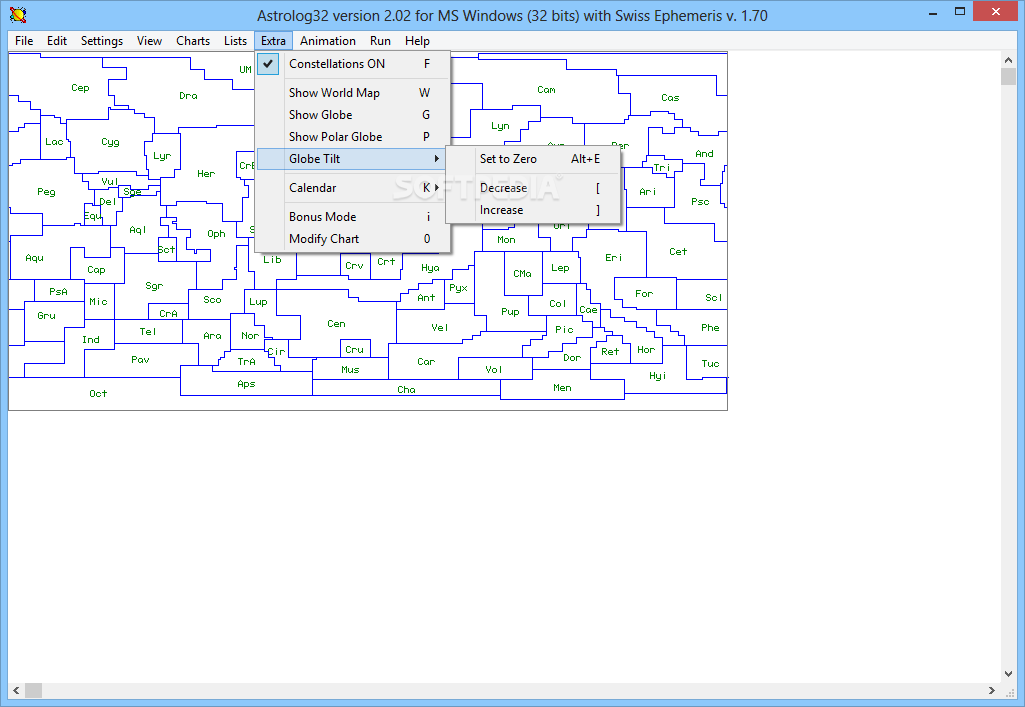Open the Charts menu

(193, 41)
